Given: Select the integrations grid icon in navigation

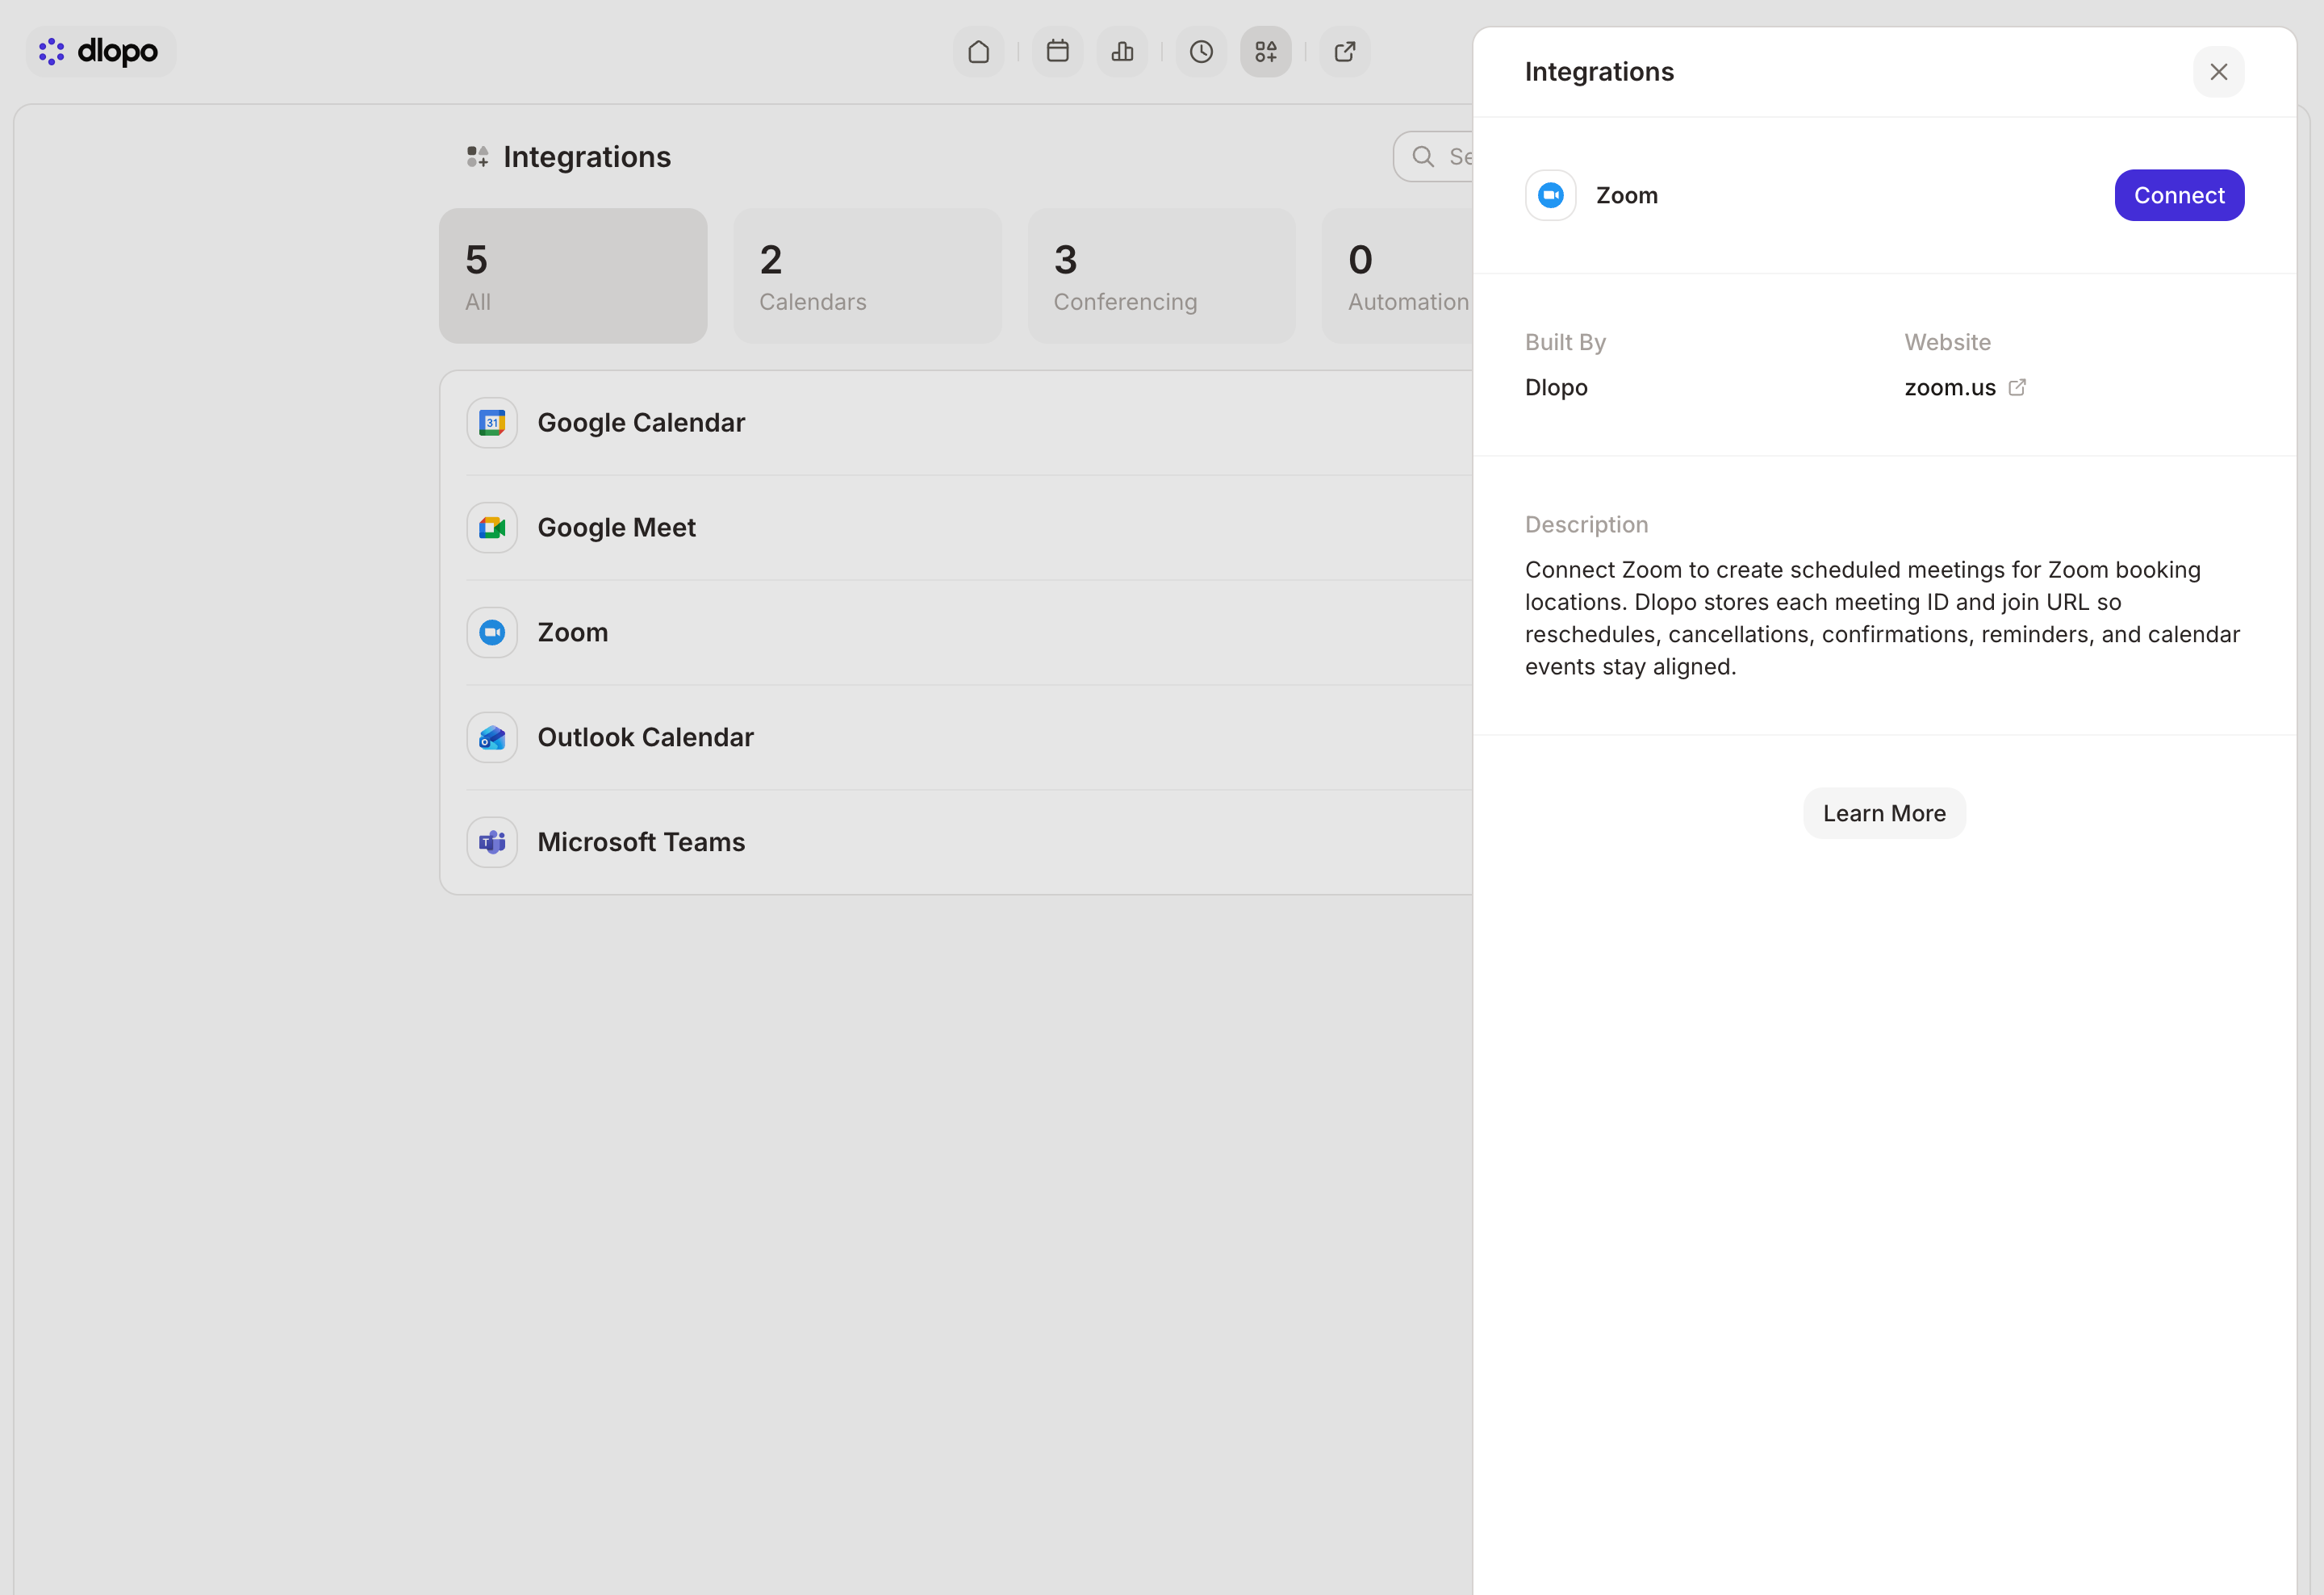Looking at the screenshot, I should (x=1266, y=51).
